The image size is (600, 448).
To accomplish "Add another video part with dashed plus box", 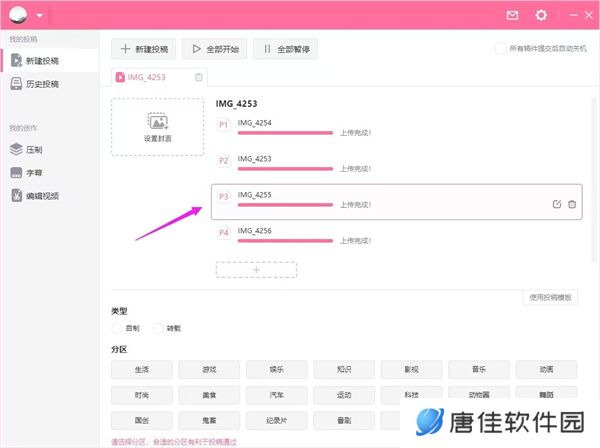I will (256, 270).
